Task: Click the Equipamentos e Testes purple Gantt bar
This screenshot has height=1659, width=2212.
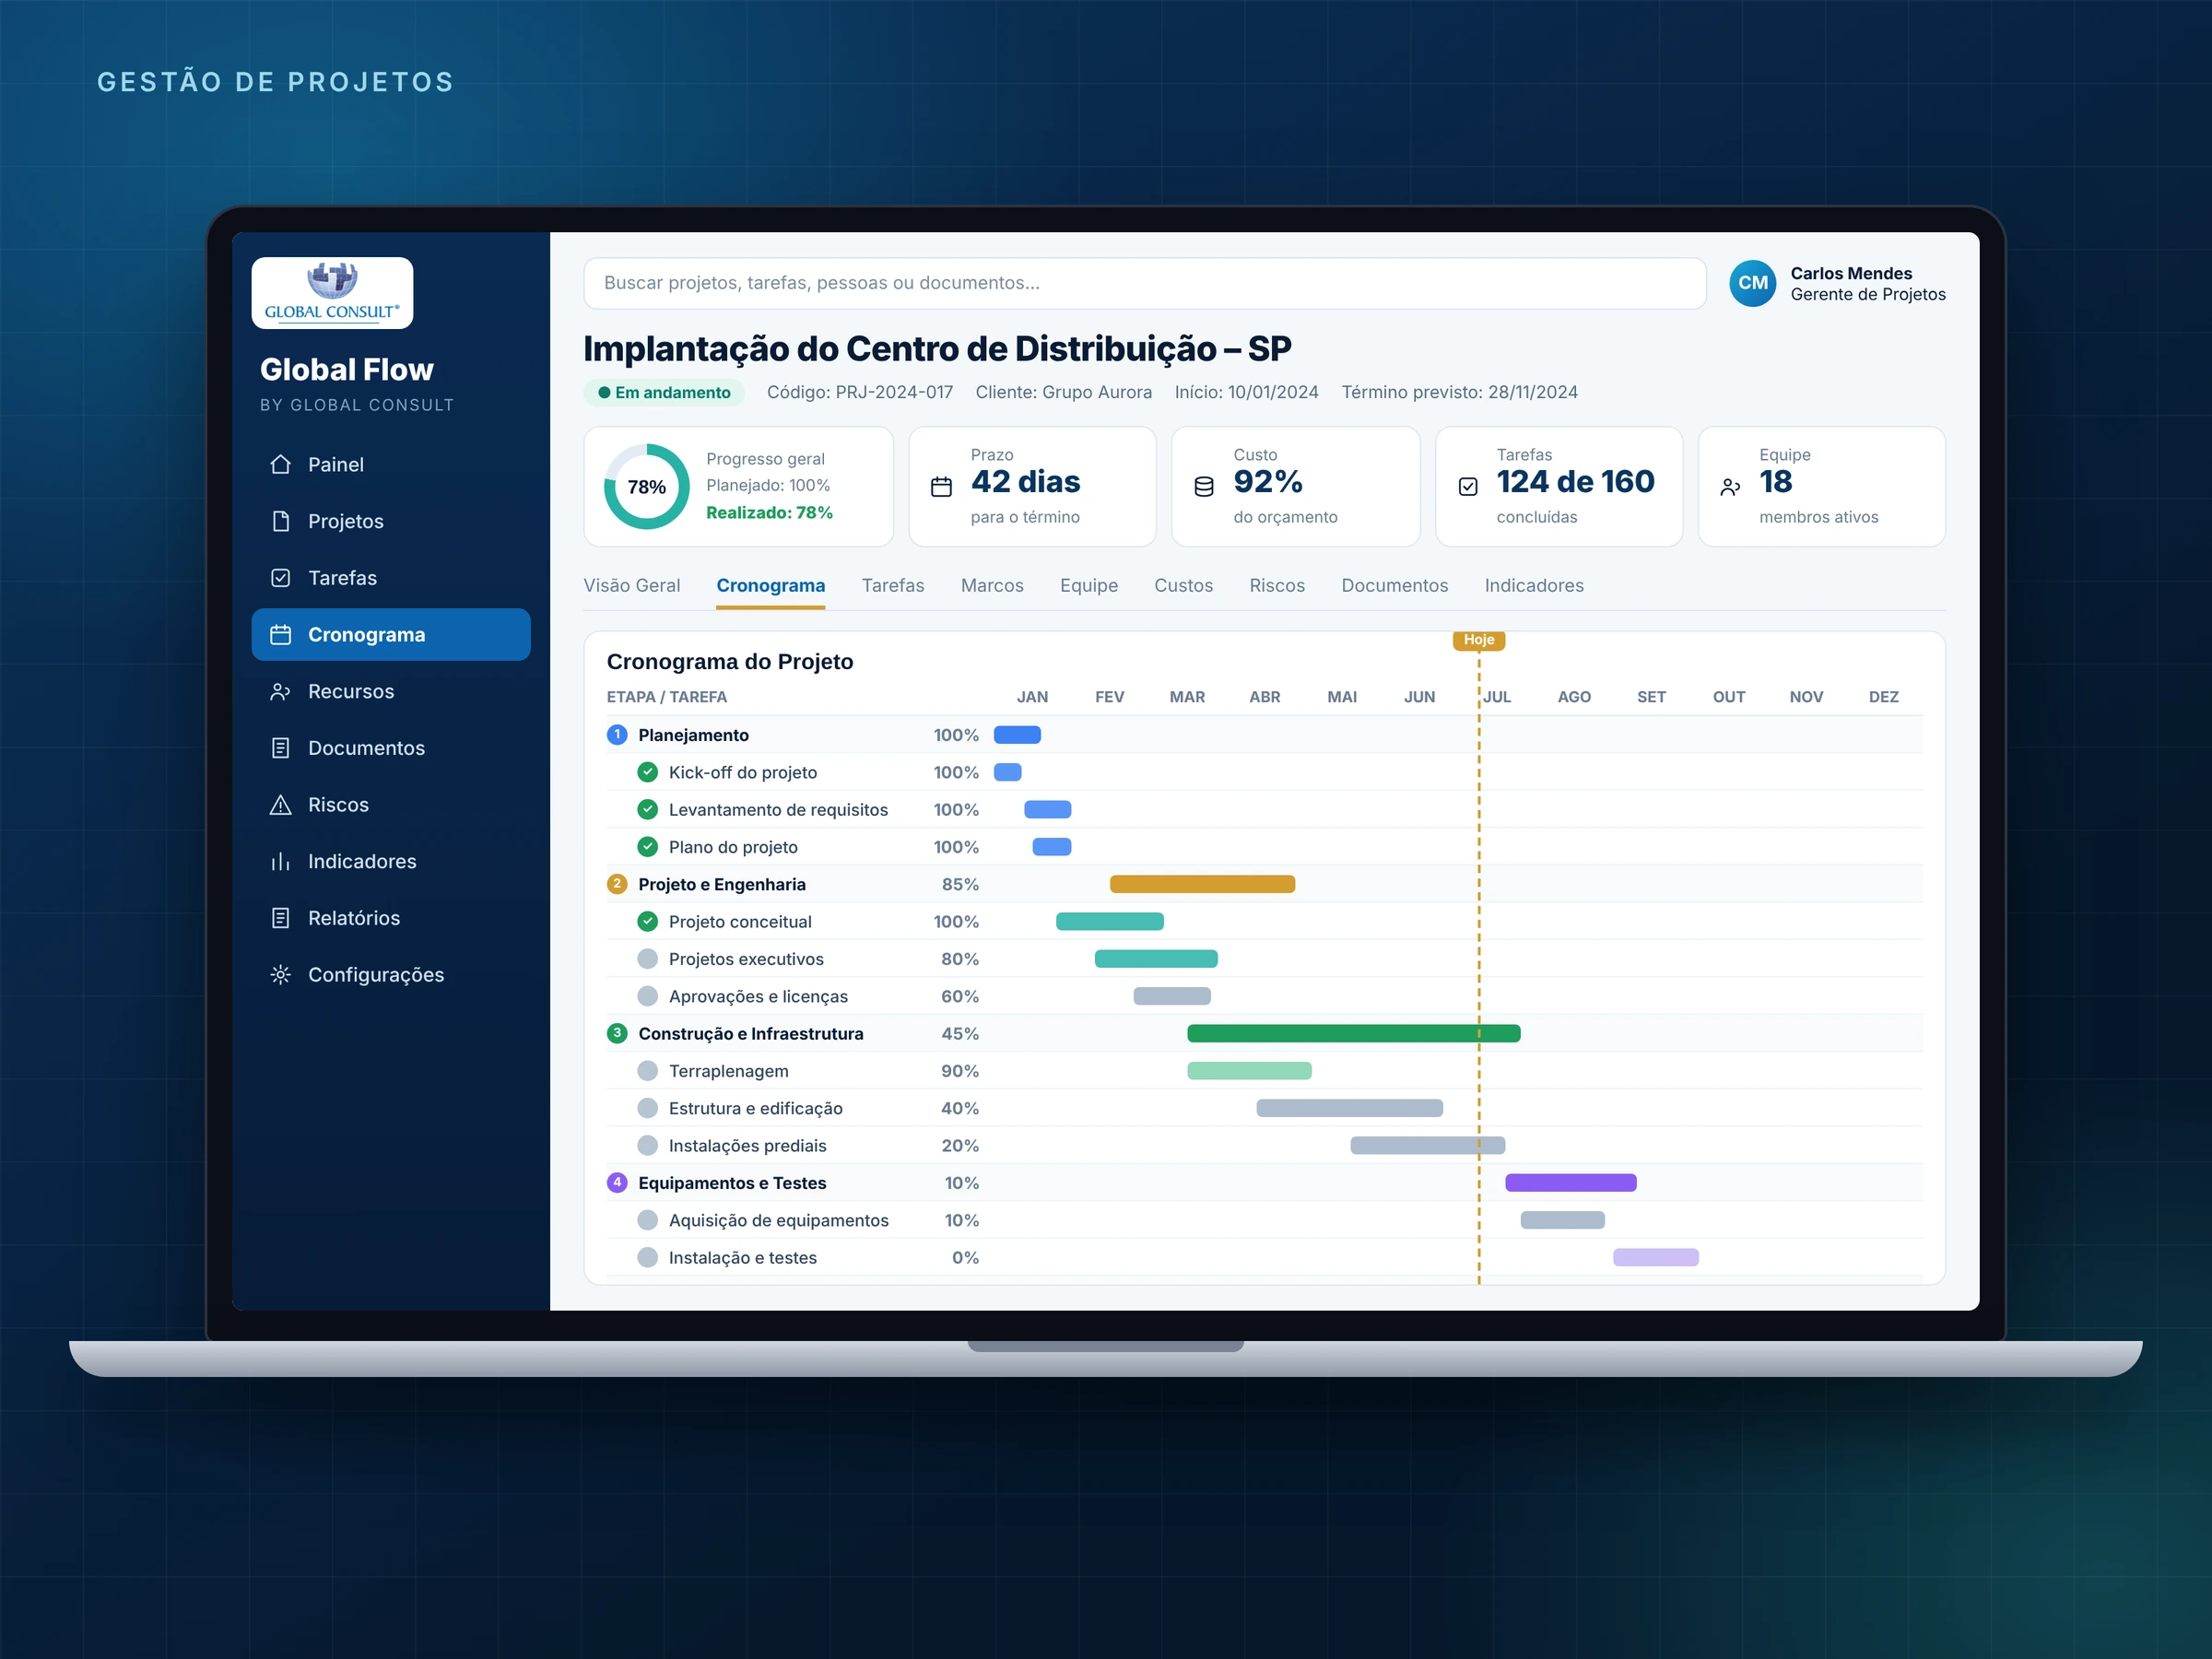Action: 1570,1183
